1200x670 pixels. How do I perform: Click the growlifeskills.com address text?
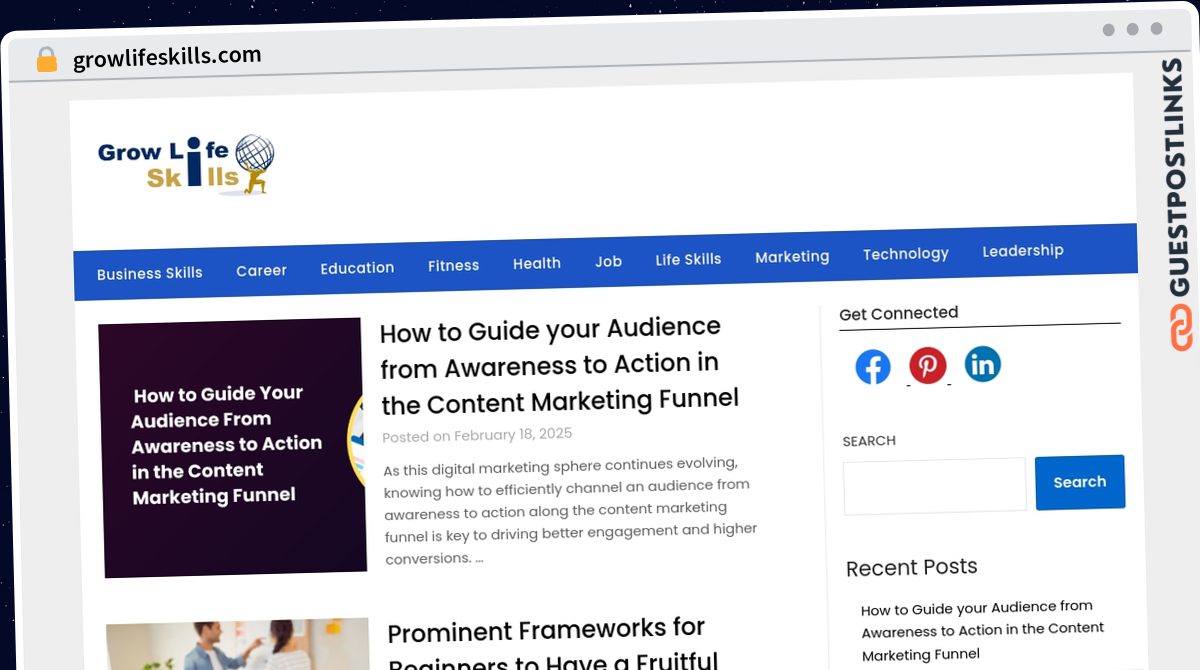pyautogui.click(x=167, y=57)
